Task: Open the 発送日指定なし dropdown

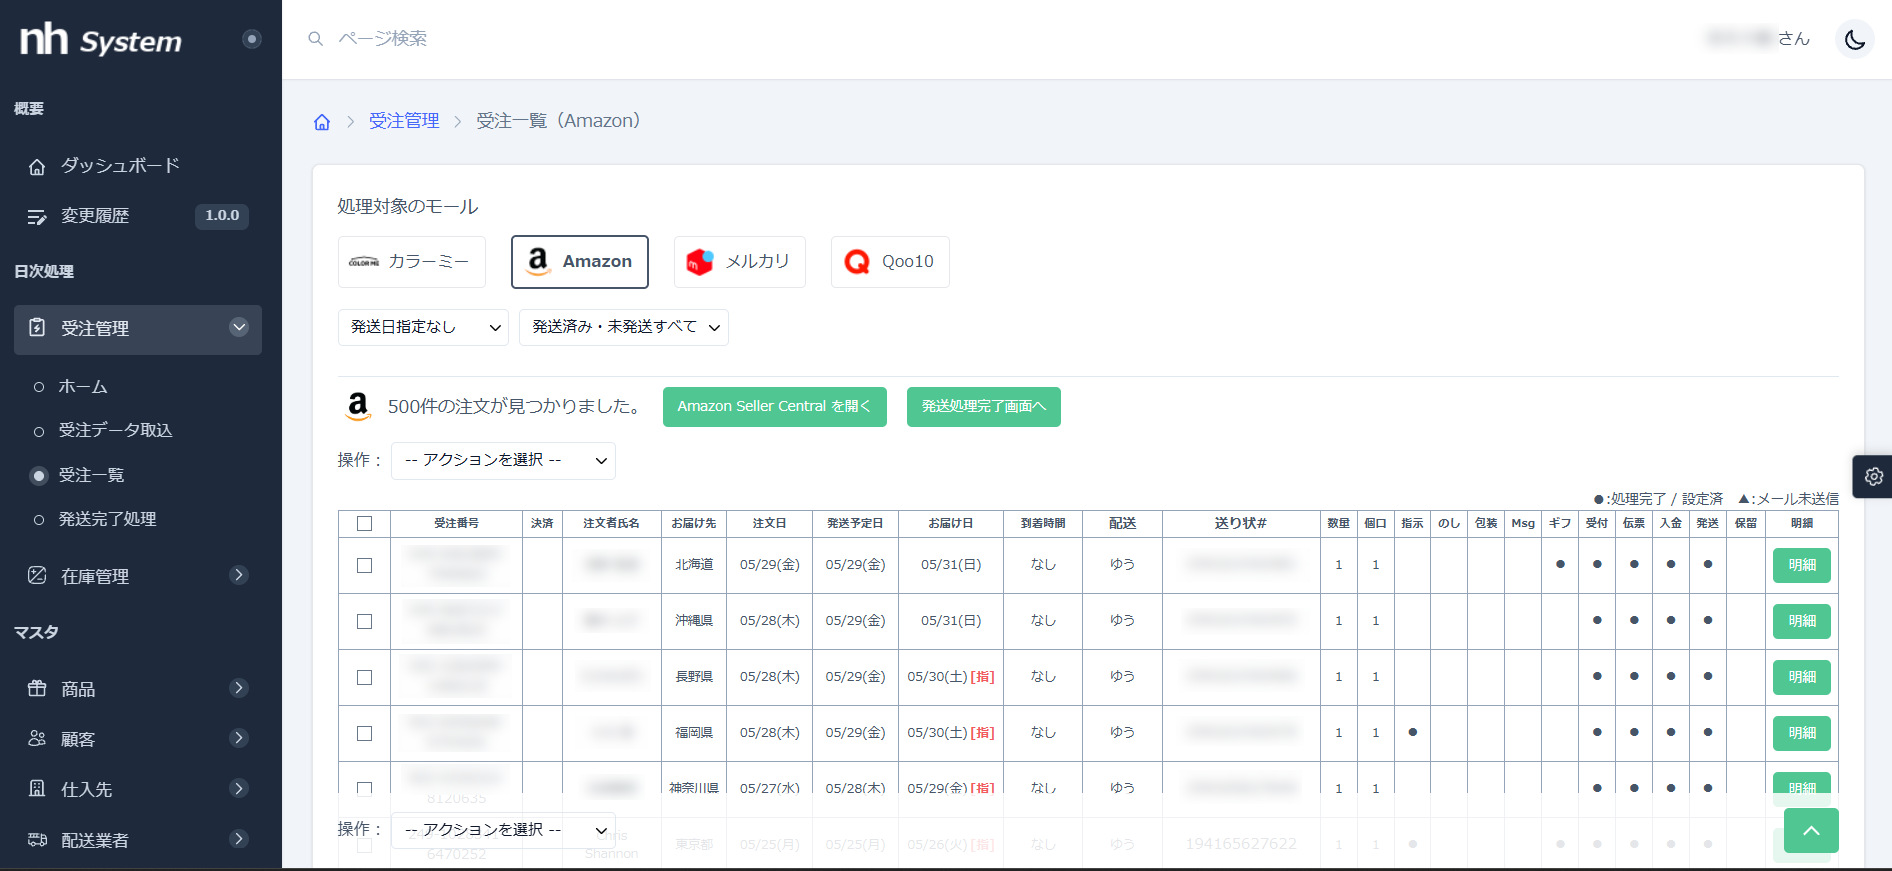Action: pos(423,327)
